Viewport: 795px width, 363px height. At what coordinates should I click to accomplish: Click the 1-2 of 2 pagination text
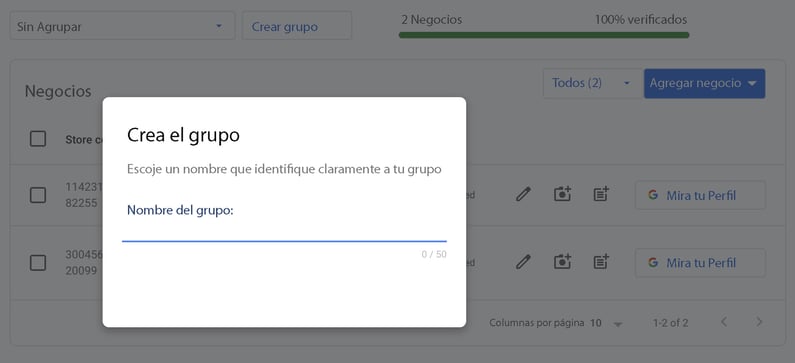tap(670, 323)
